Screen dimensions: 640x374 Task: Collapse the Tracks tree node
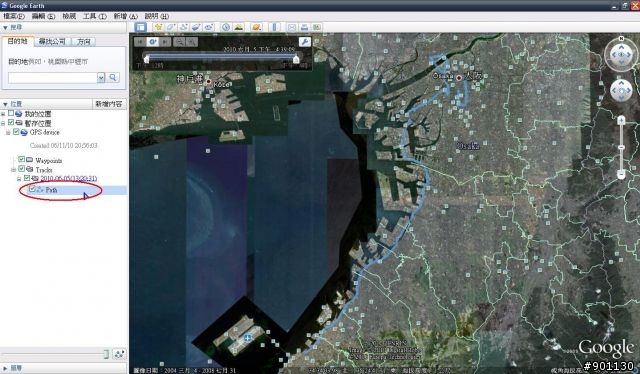[13, 169]
